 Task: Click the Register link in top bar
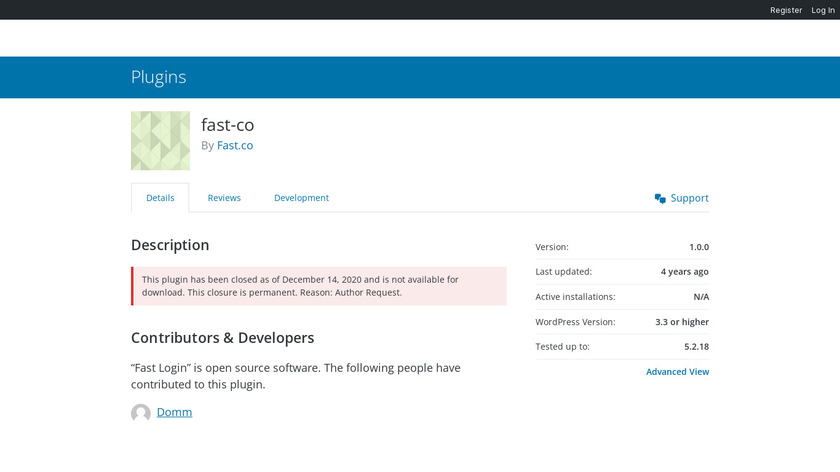click(x=786, y=10)
